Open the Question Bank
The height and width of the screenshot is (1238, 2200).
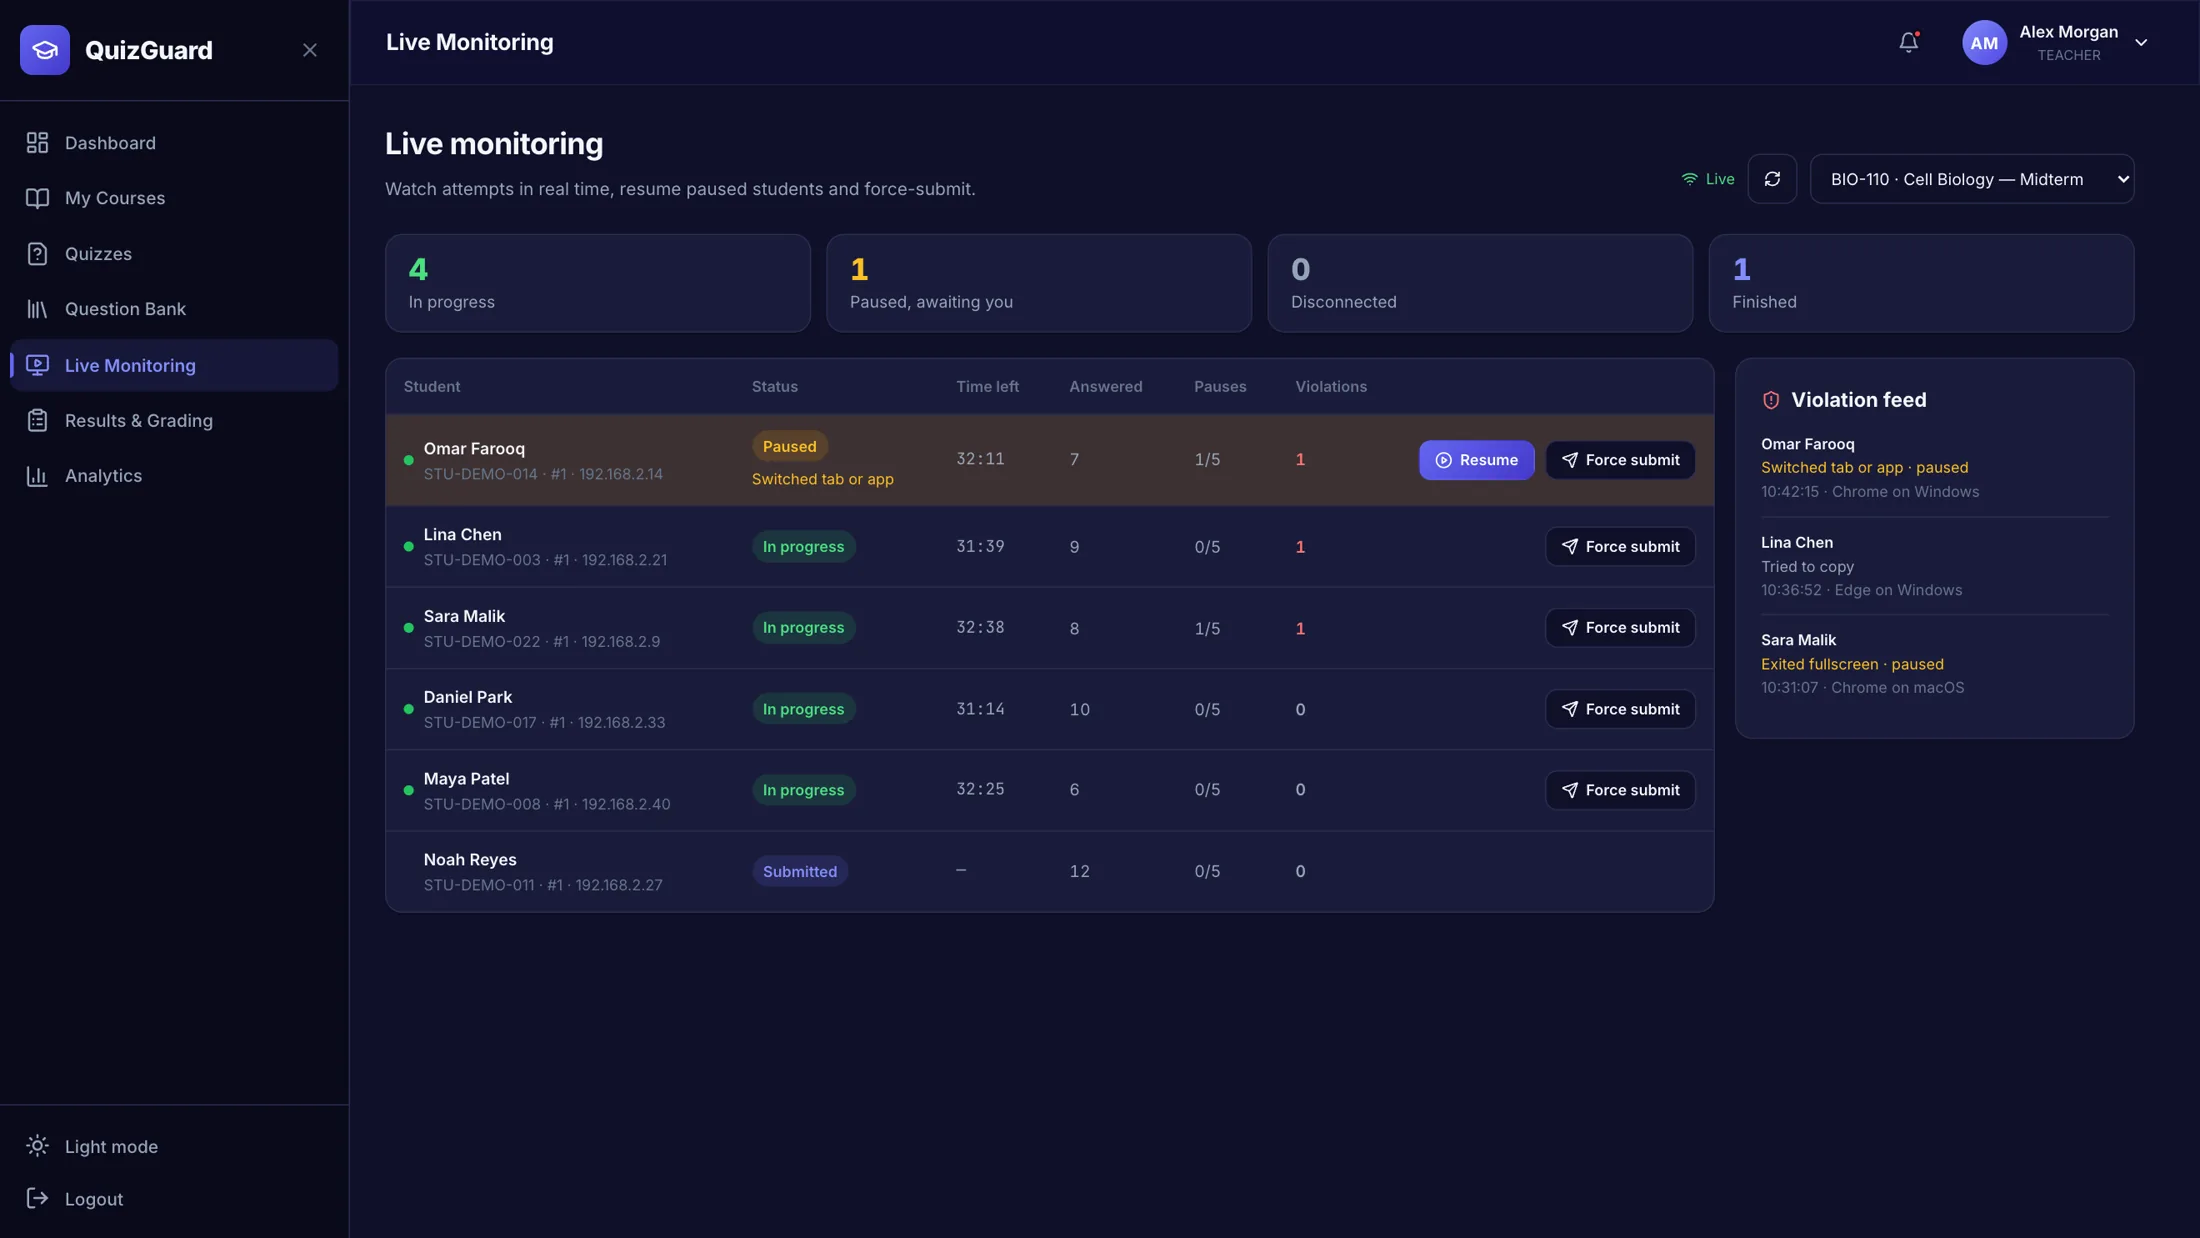(174, 309)
